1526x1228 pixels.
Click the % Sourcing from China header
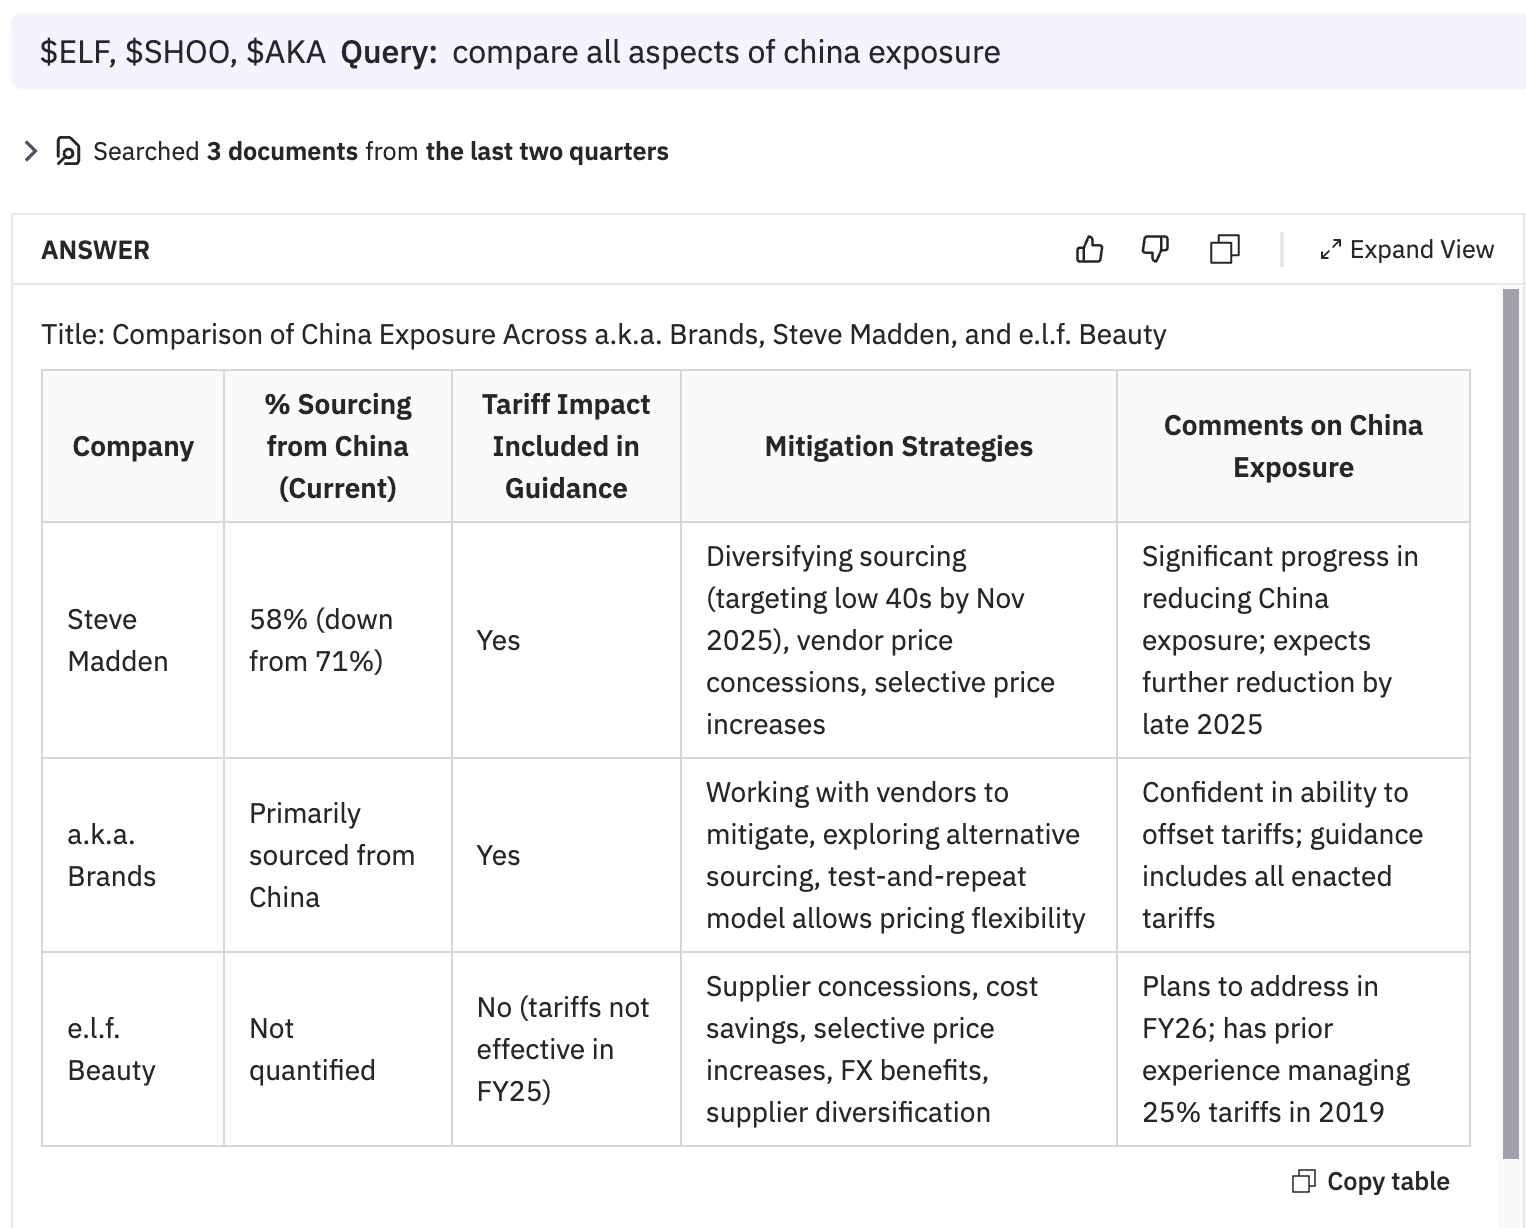coord(337,446)
